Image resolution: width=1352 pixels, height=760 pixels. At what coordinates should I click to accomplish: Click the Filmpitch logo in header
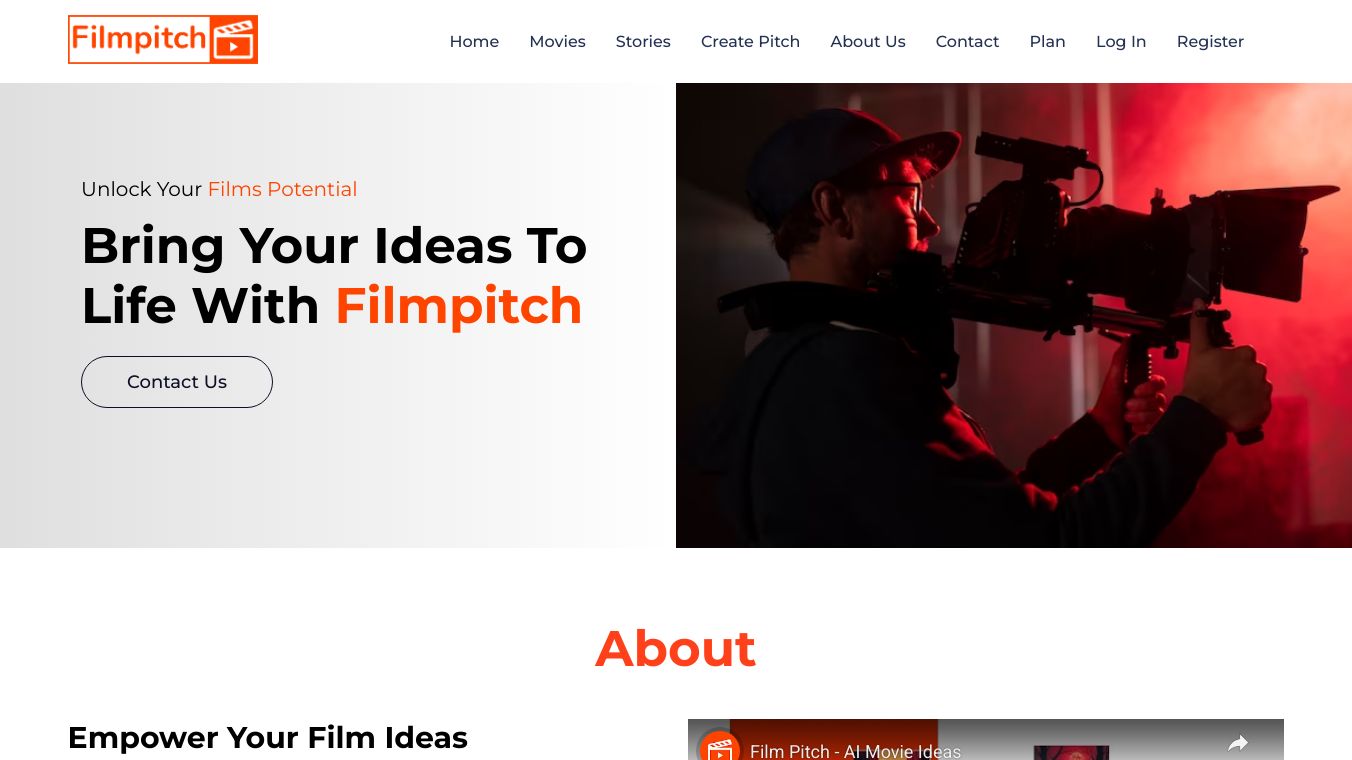[163, 40]
